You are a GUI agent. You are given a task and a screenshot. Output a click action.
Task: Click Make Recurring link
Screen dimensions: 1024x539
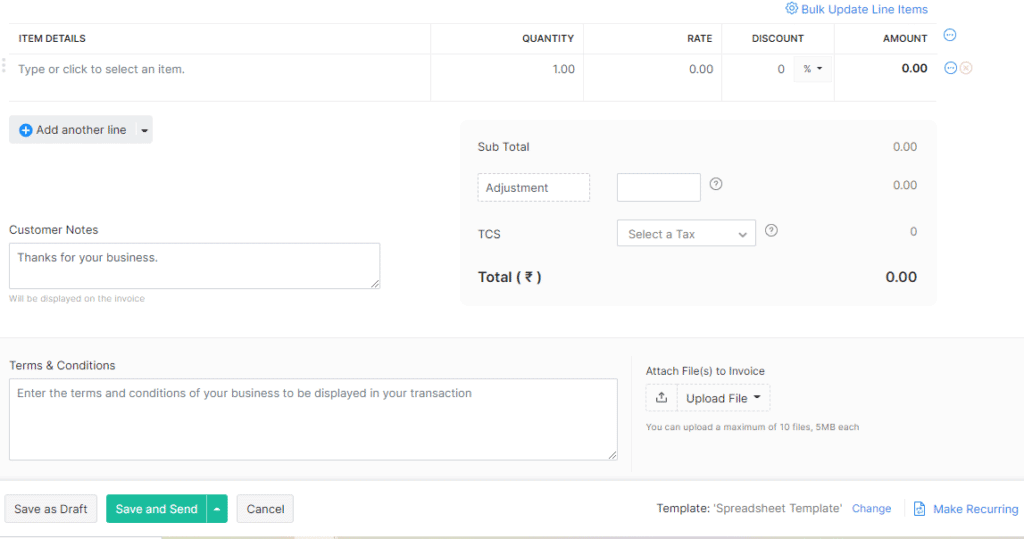[975, 509]
